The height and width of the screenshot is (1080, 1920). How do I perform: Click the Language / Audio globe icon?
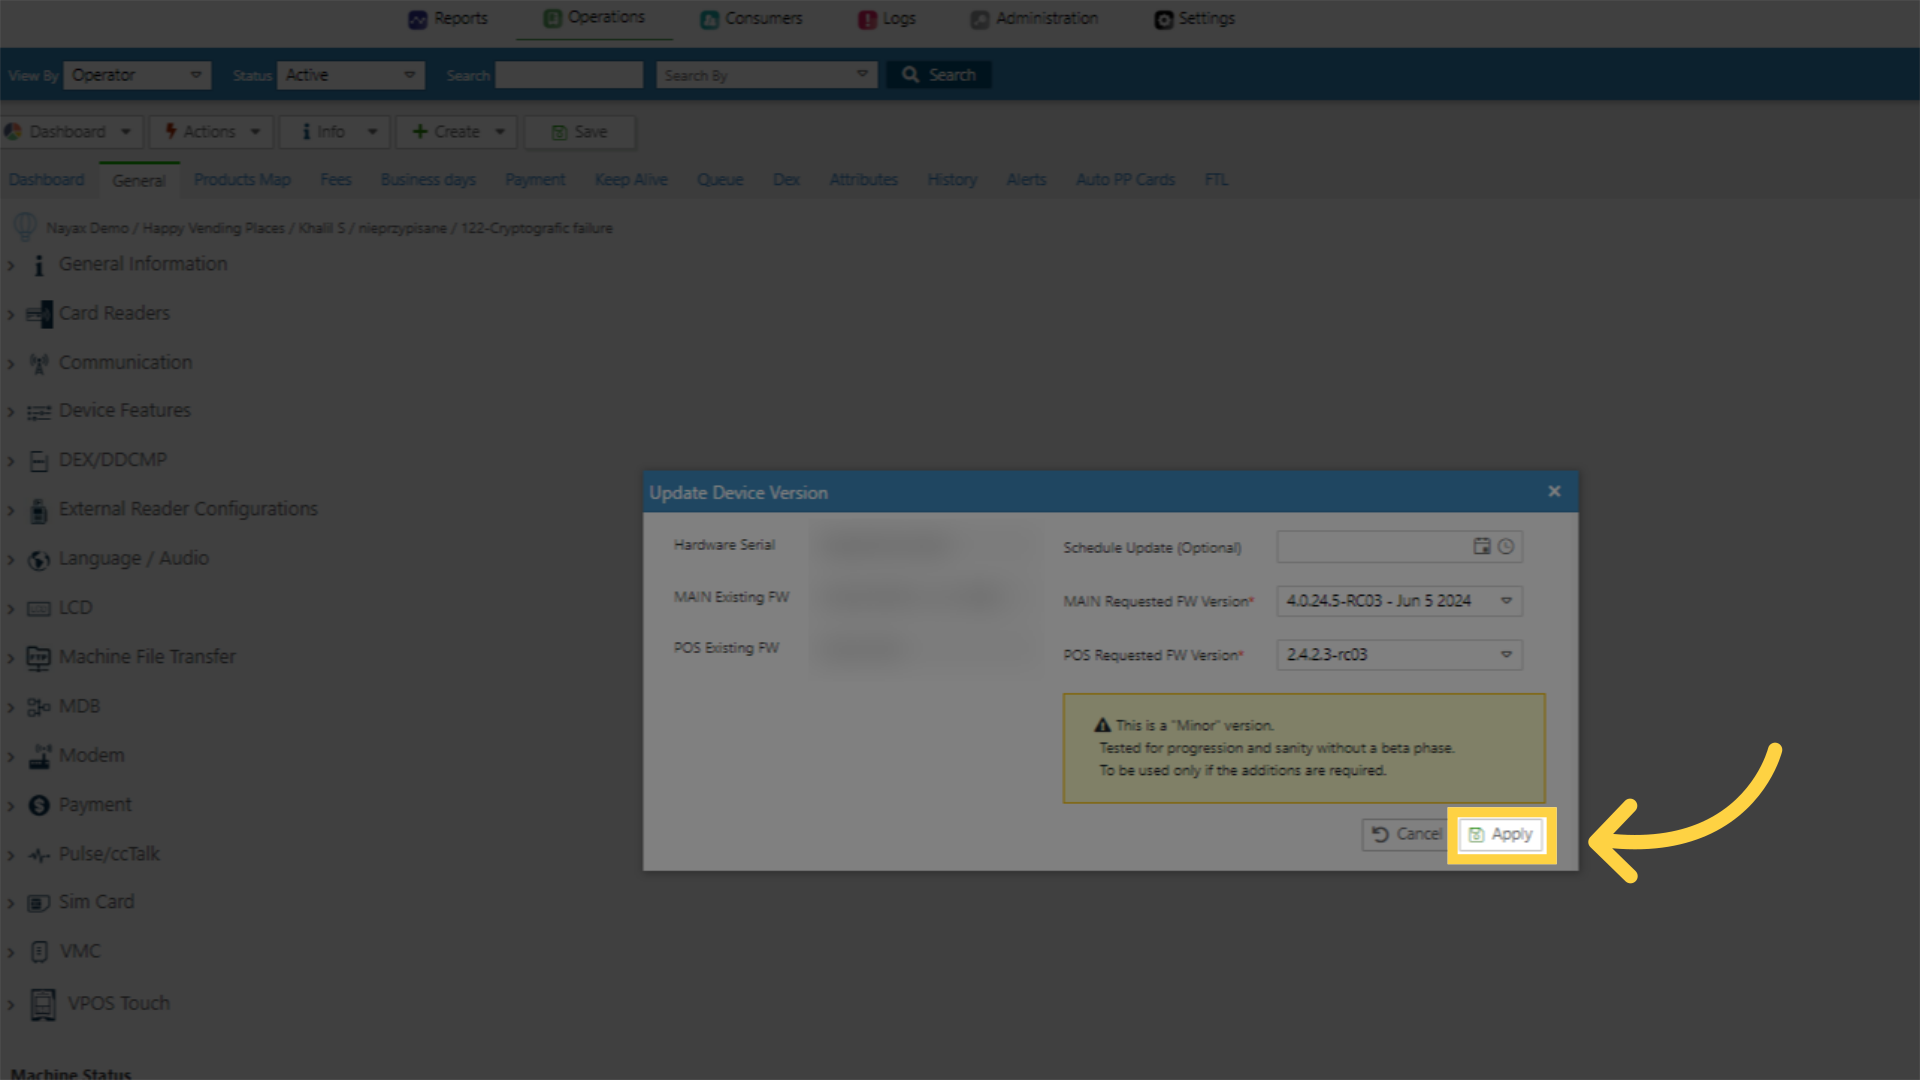coord(39,560)
